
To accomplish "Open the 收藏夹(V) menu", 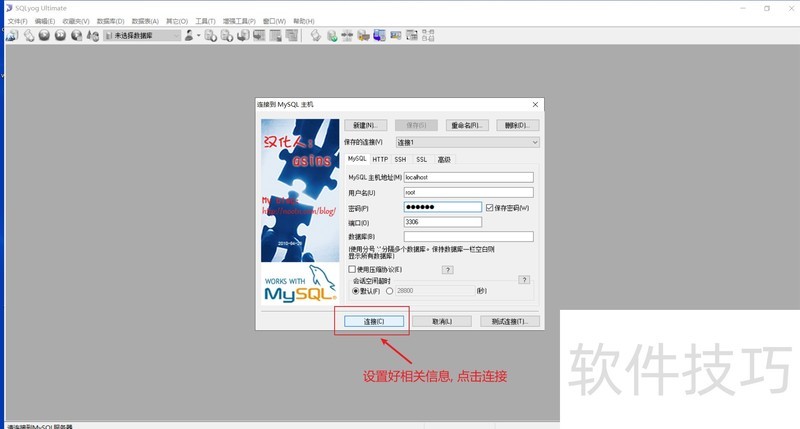I will point(76,21).
